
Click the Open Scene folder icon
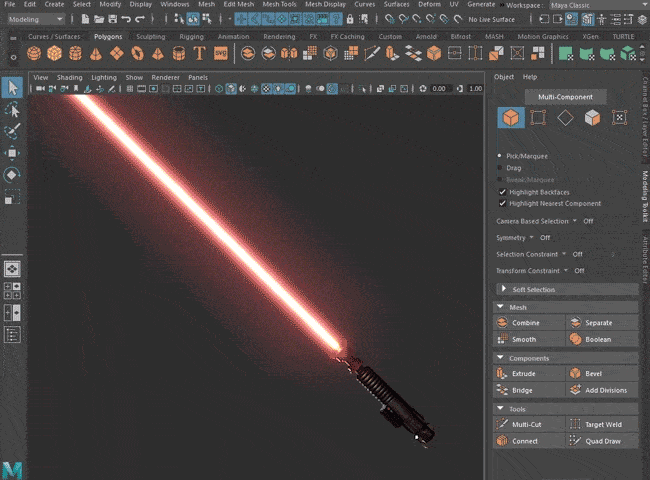coord(99,19)
